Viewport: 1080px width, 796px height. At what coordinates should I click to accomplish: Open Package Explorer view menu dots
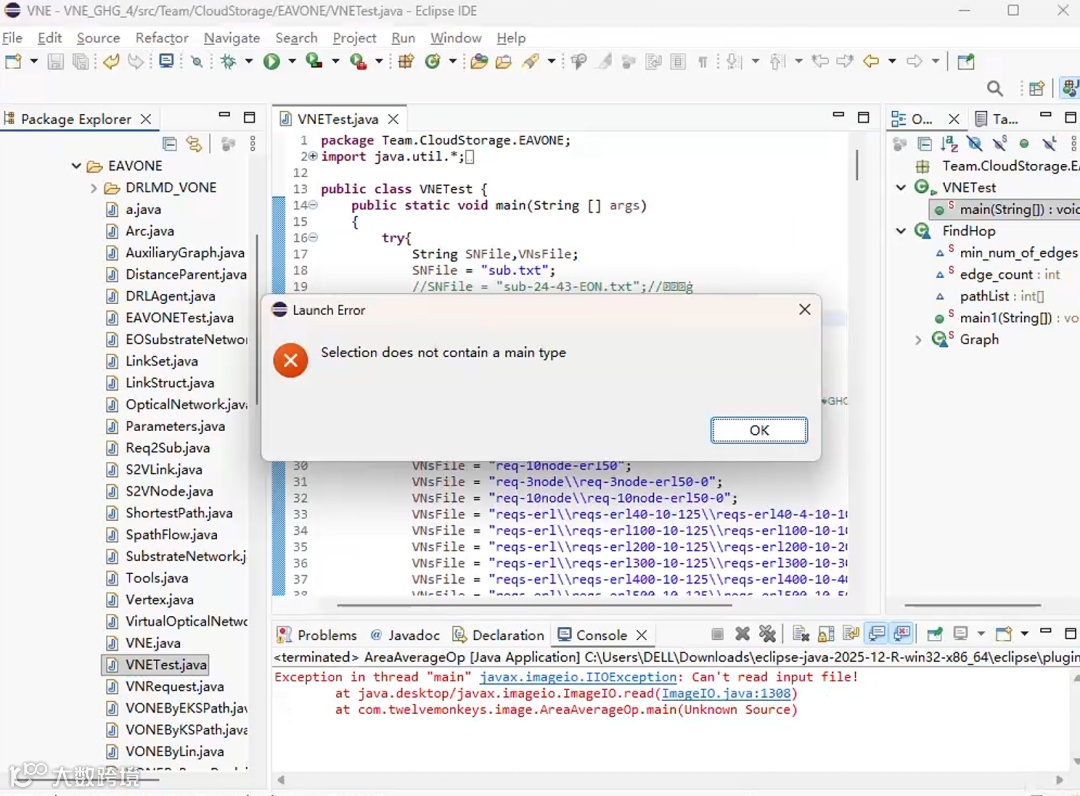coord(253,143)
